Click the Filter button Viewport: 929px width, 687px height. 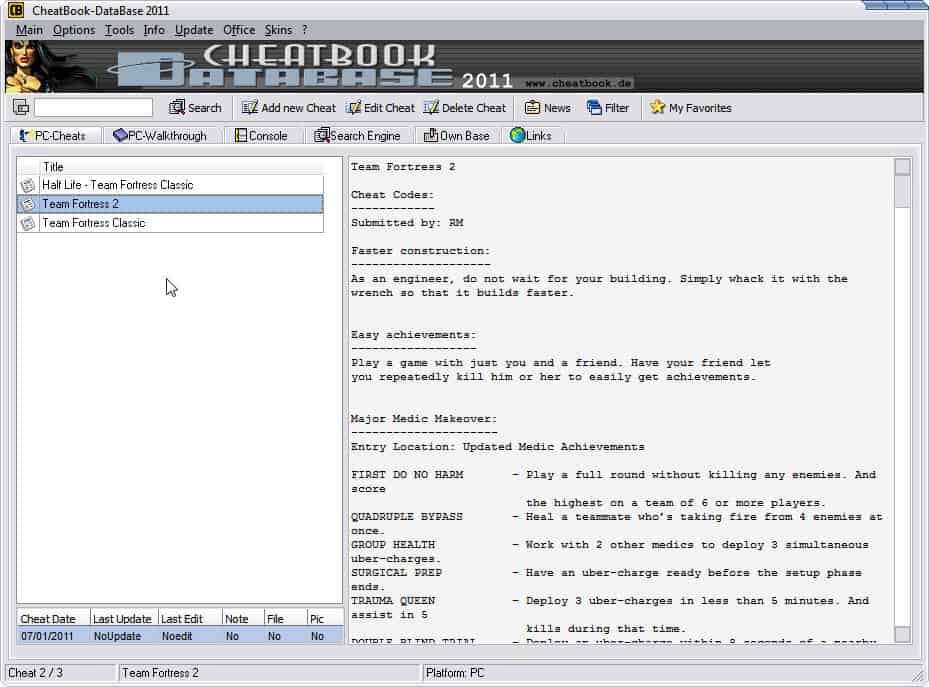tap(608, 108)
